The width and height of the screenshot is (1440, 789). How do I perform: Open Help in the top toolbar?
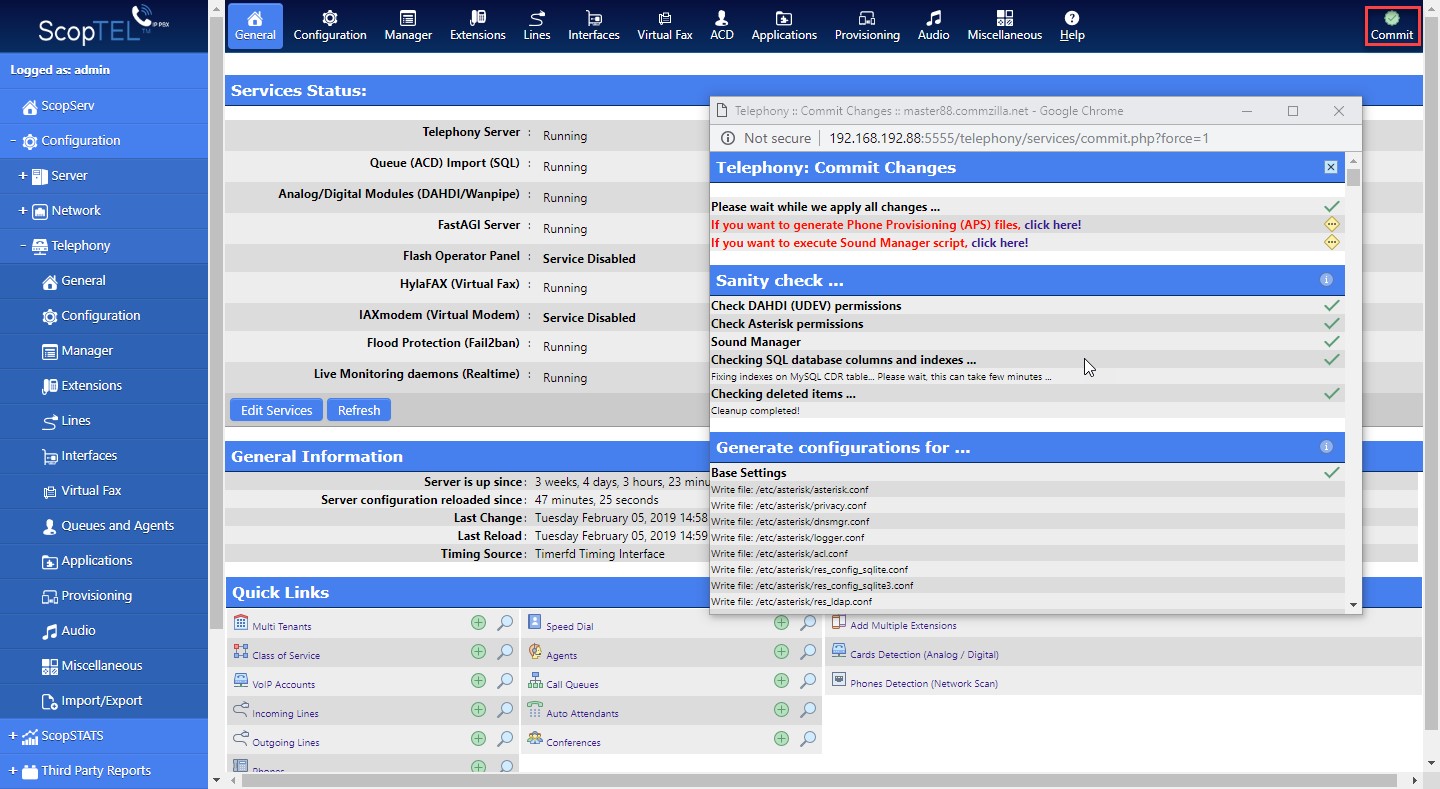1072,26
